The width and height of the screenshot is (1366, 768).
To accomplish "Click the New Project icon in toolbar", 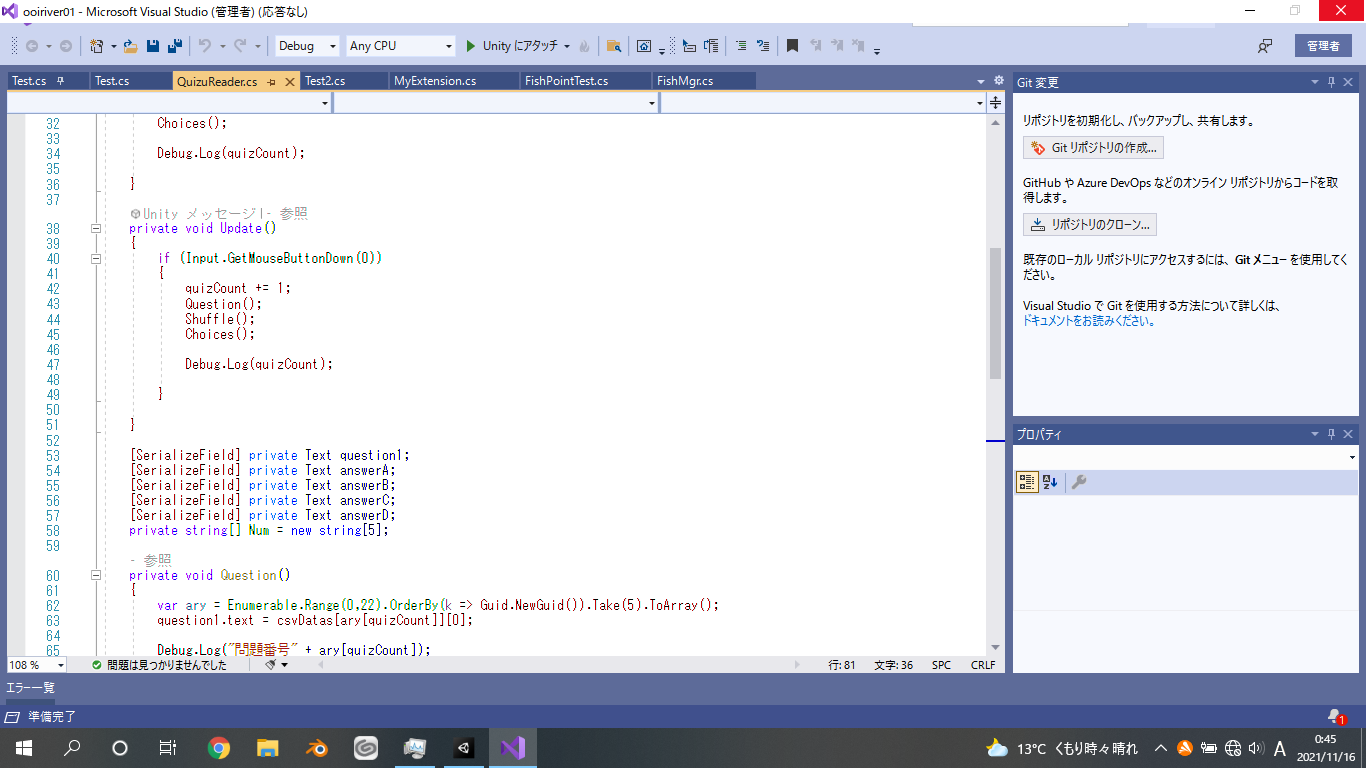I will click(x=97, y=46).
